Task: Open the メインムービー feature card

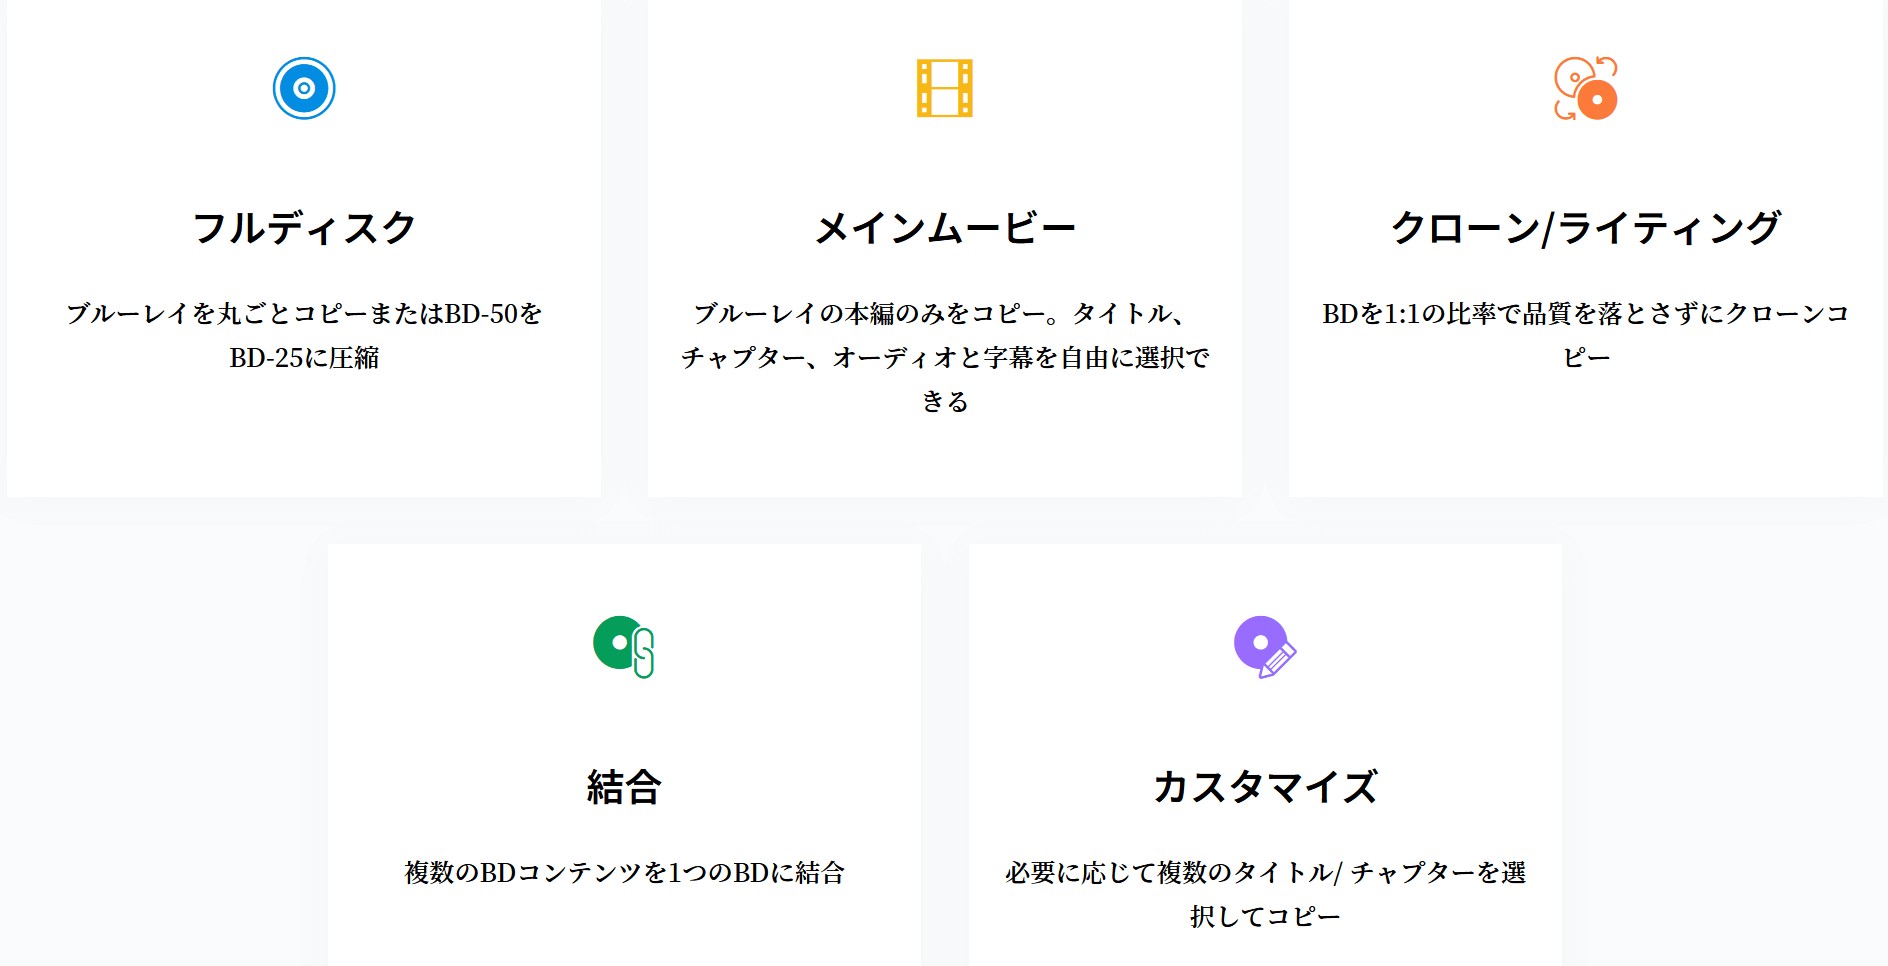Action: (945, 247)
